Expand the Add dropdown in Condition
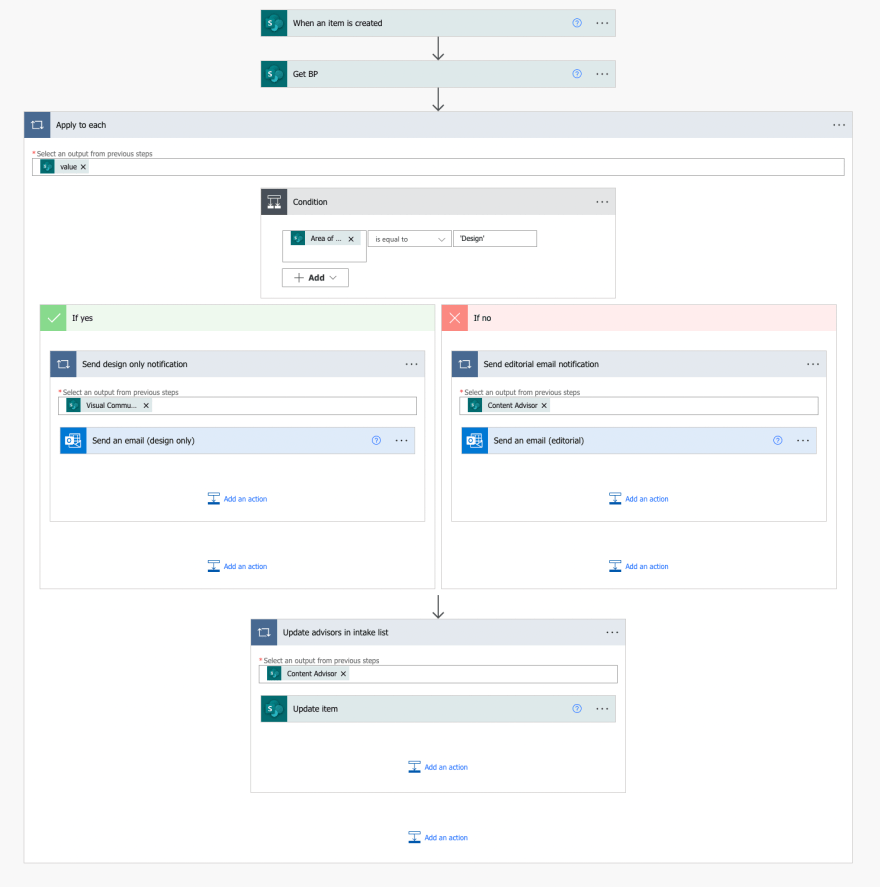 315,278
